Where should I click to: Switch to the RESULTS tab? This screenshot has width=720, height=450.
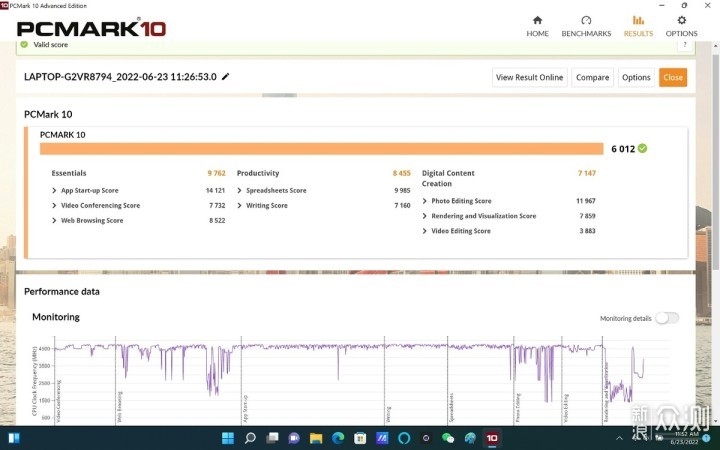pos(638,26)
